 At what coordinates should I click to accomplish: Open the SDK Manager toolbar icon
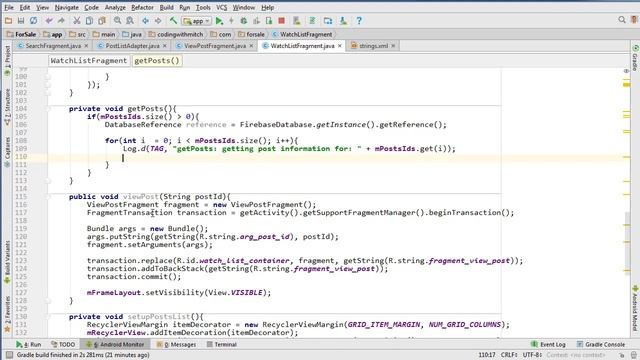click(x=343, y=20)
